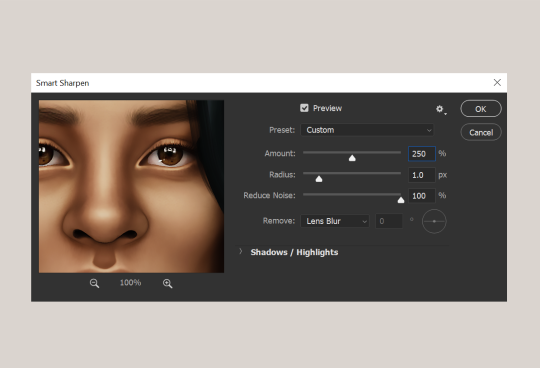This screenshot has height=368, width=540.
Task: Open the Remove dropdown set to Lens Blur
Action: point(335,221)
